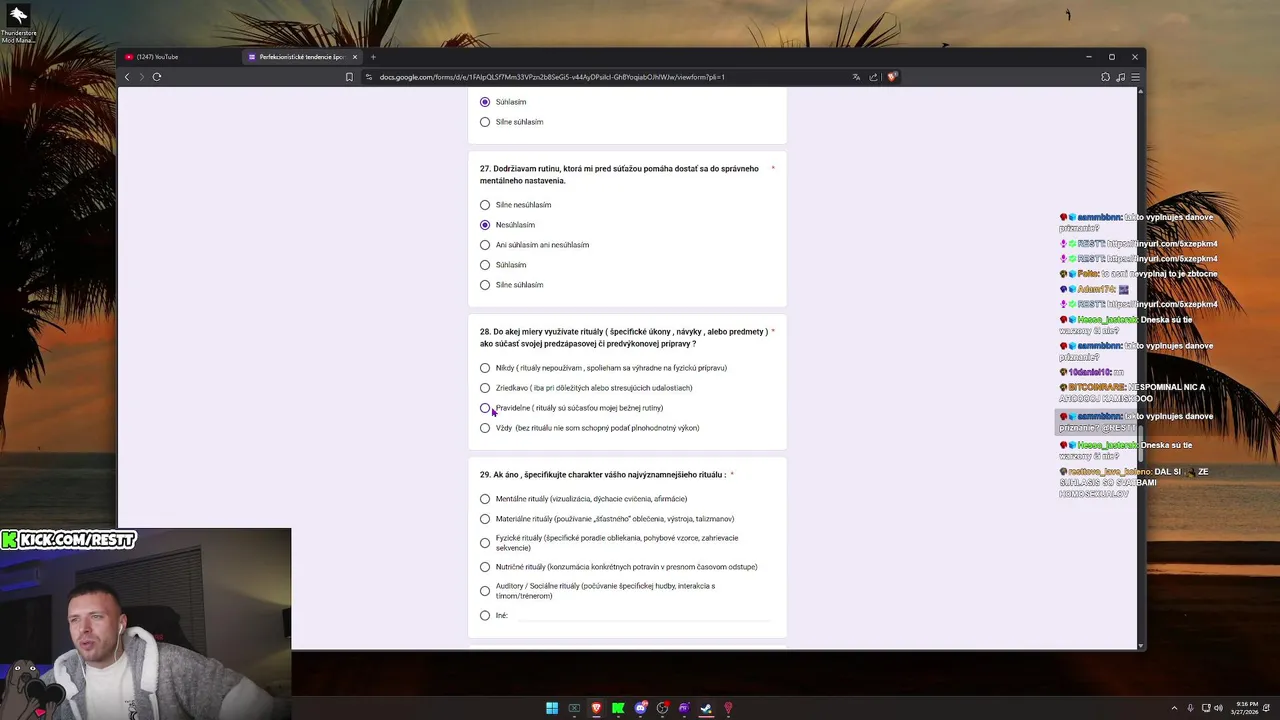Choose 'Vždy' for question 28
This screenshot has width=1280, height=720.
[485, 428]
